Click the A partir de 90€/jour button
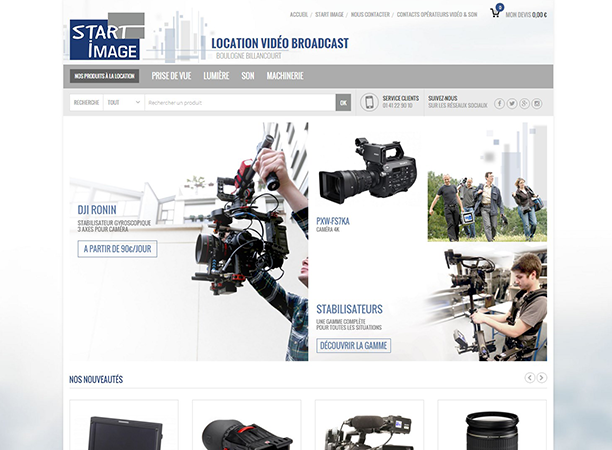612x450 pixels. point(117,249)
